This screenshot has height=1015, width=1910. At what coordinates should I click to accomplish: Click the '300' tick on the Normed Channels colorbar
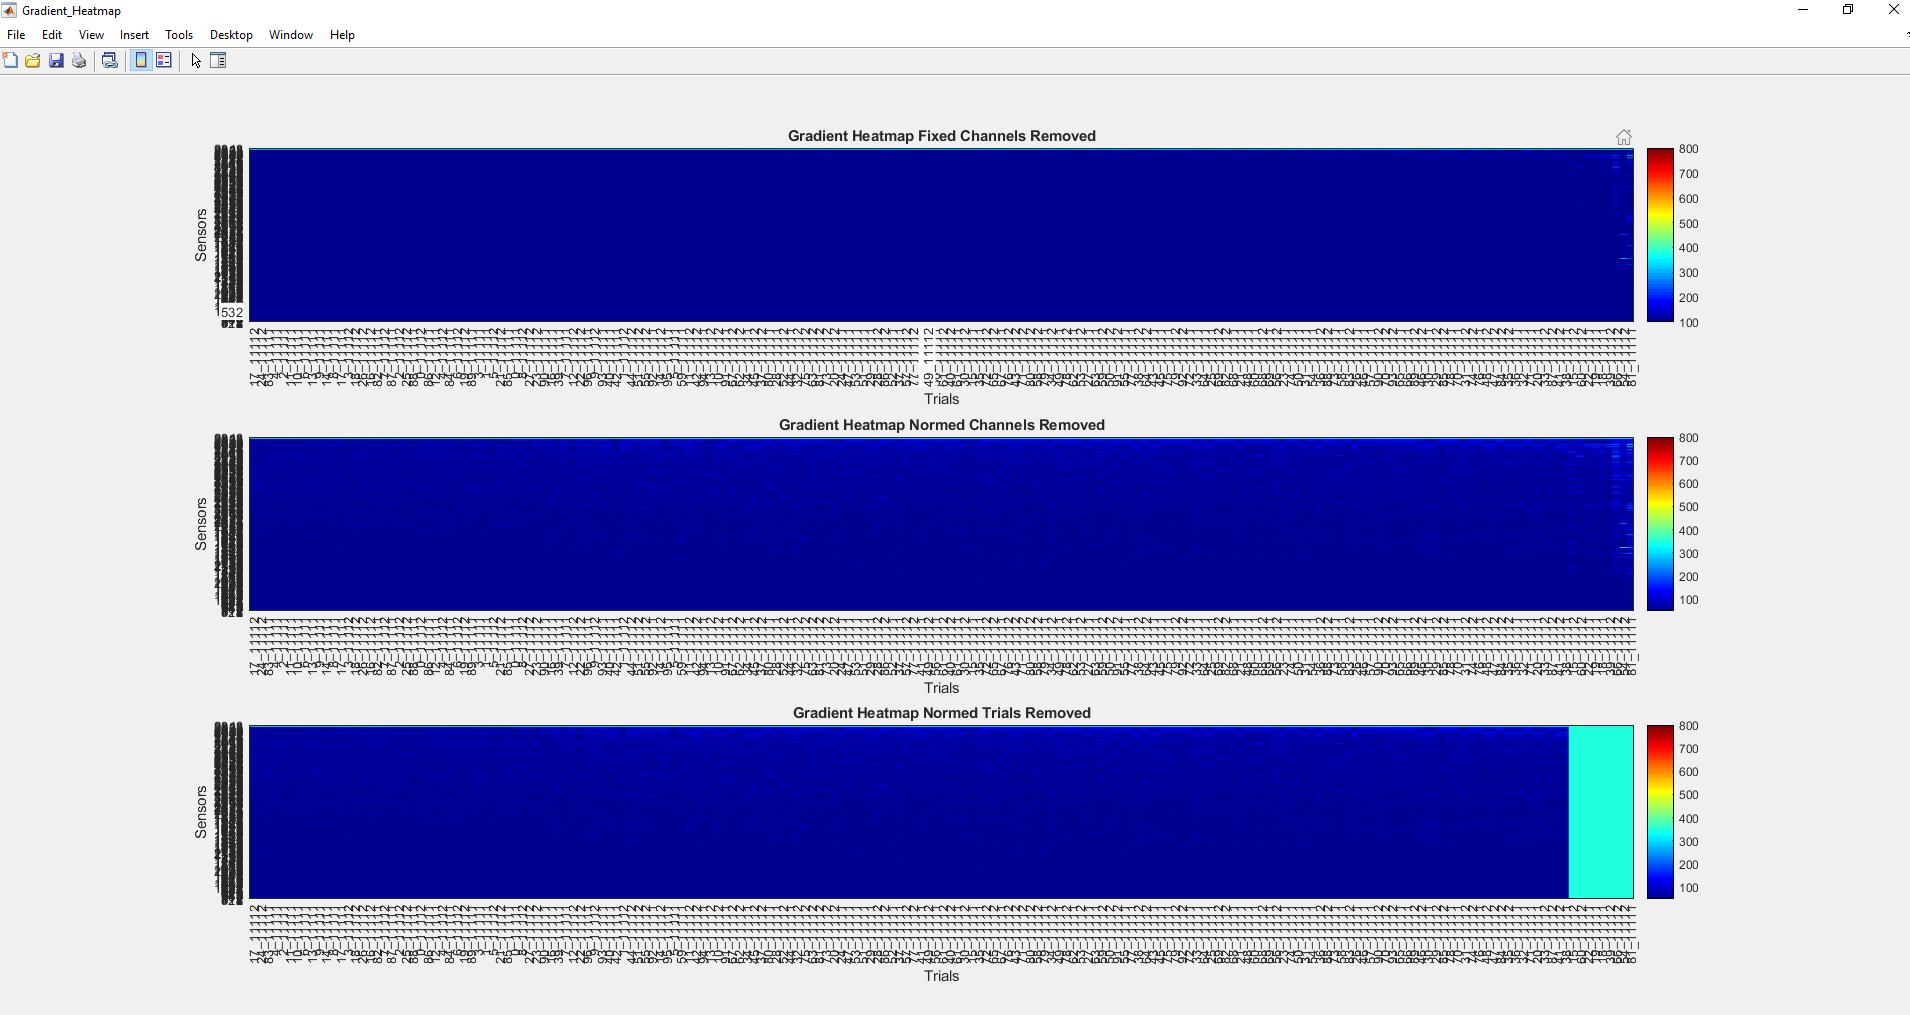[x=1689, y=554]
